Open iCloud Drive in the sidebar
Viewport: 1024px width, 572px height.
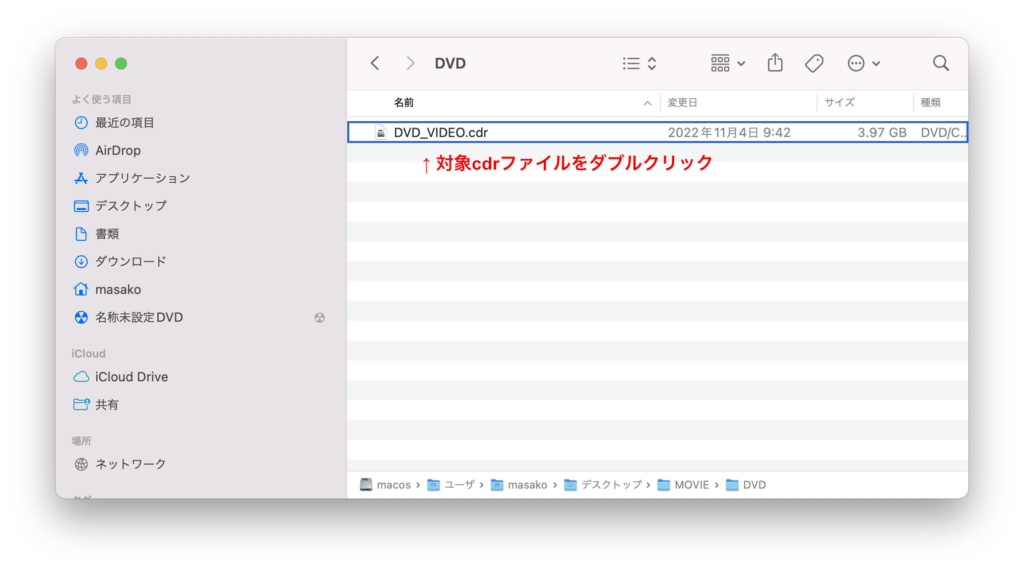pos(131,377)
